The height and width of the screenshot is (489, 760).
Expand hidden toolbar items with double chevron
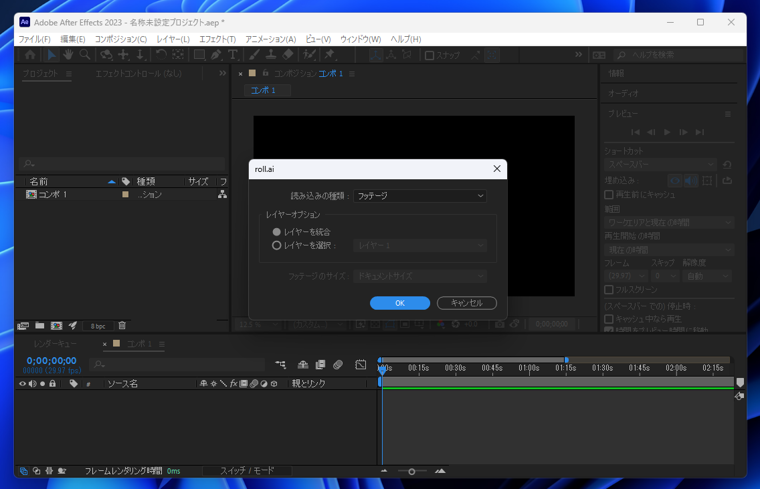[578, 55]
